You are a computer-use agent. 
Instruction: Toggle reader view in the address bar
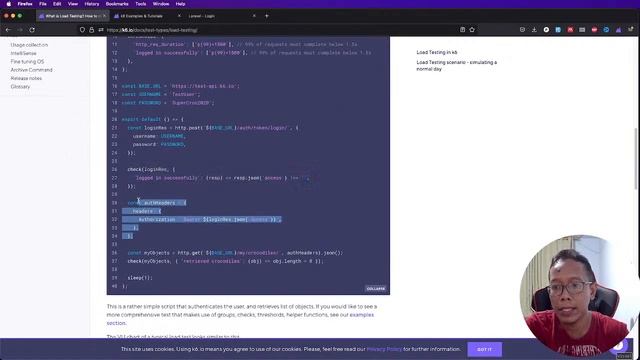[462, 30]
